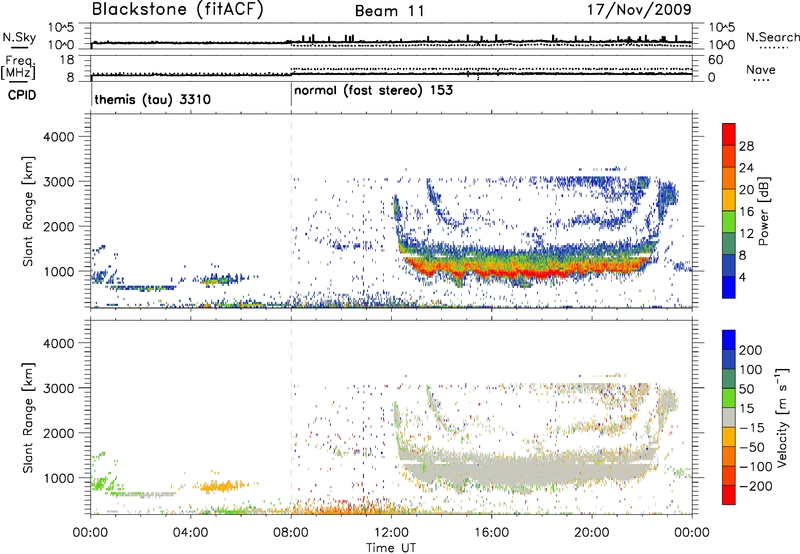This screenshot has width=800, height=554.
Task: Click the 'CPID' row label
Action: click(22, 95)
